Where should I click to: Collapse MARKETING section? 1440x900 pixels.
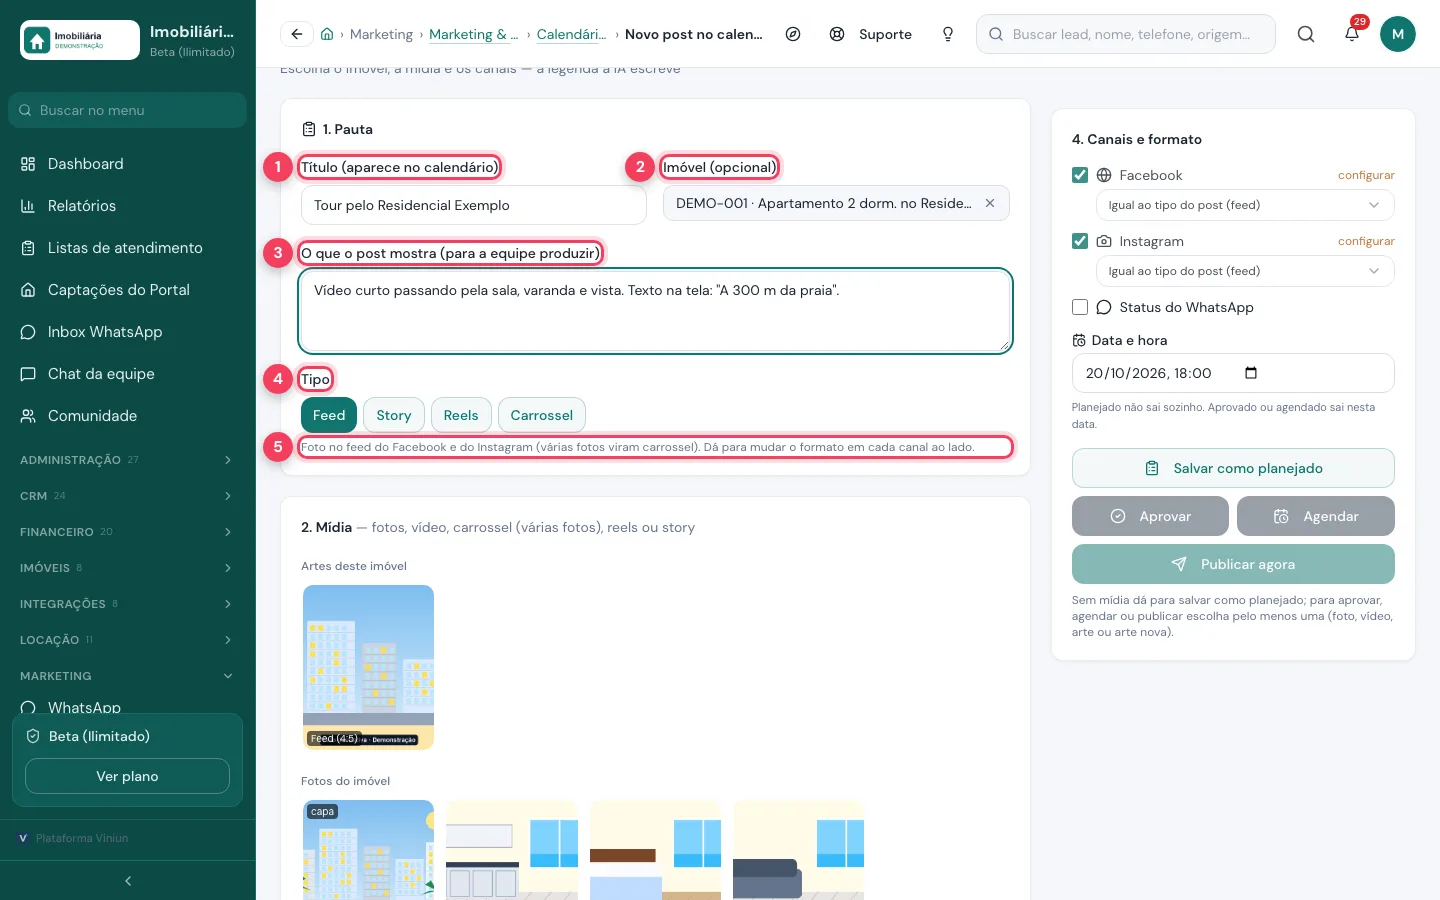coord(128,676)
